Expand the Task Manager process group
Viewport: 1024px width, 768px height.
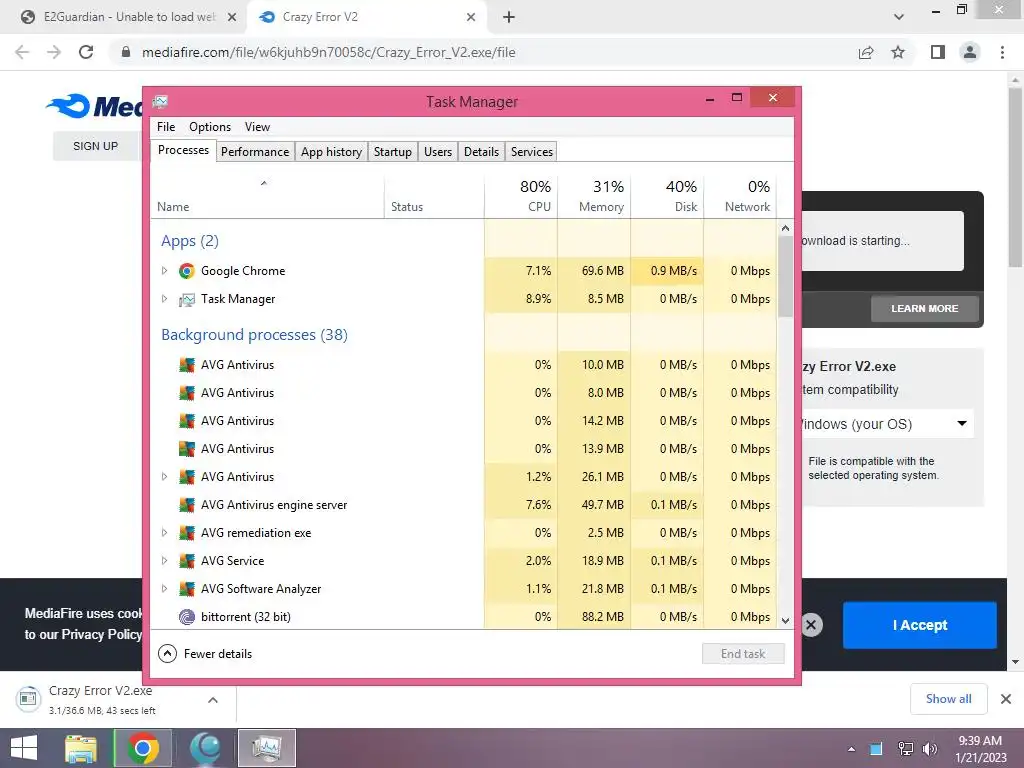pos(165,298)
